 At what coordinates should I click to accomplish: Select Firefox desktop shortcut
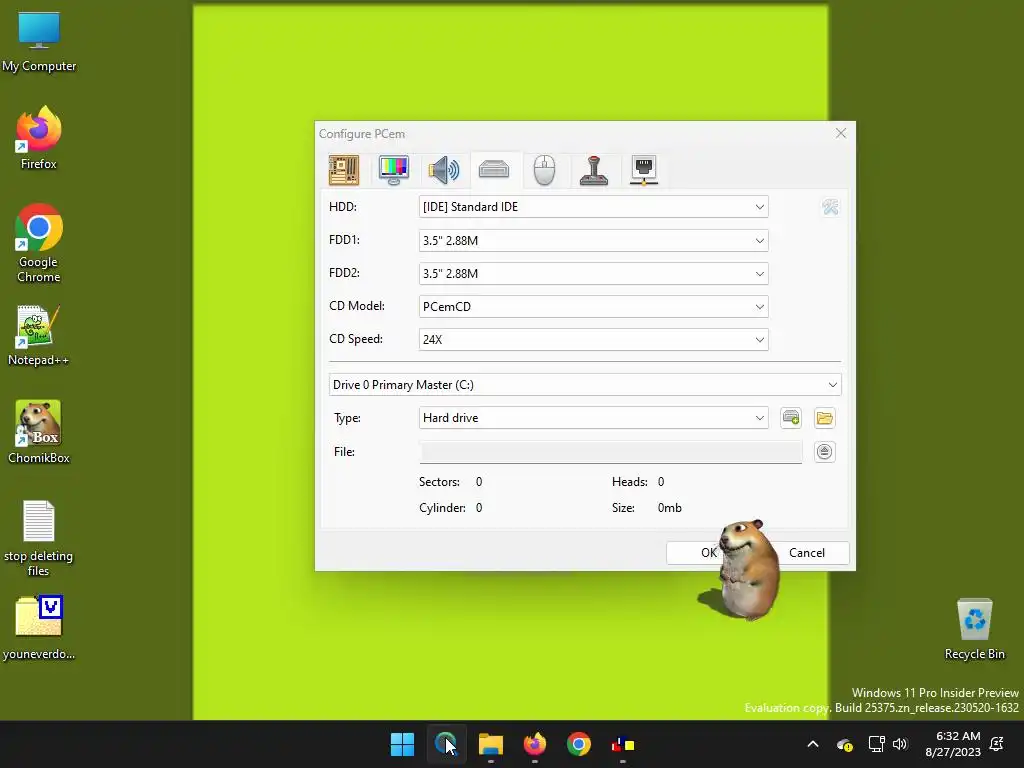coord(39,138)
